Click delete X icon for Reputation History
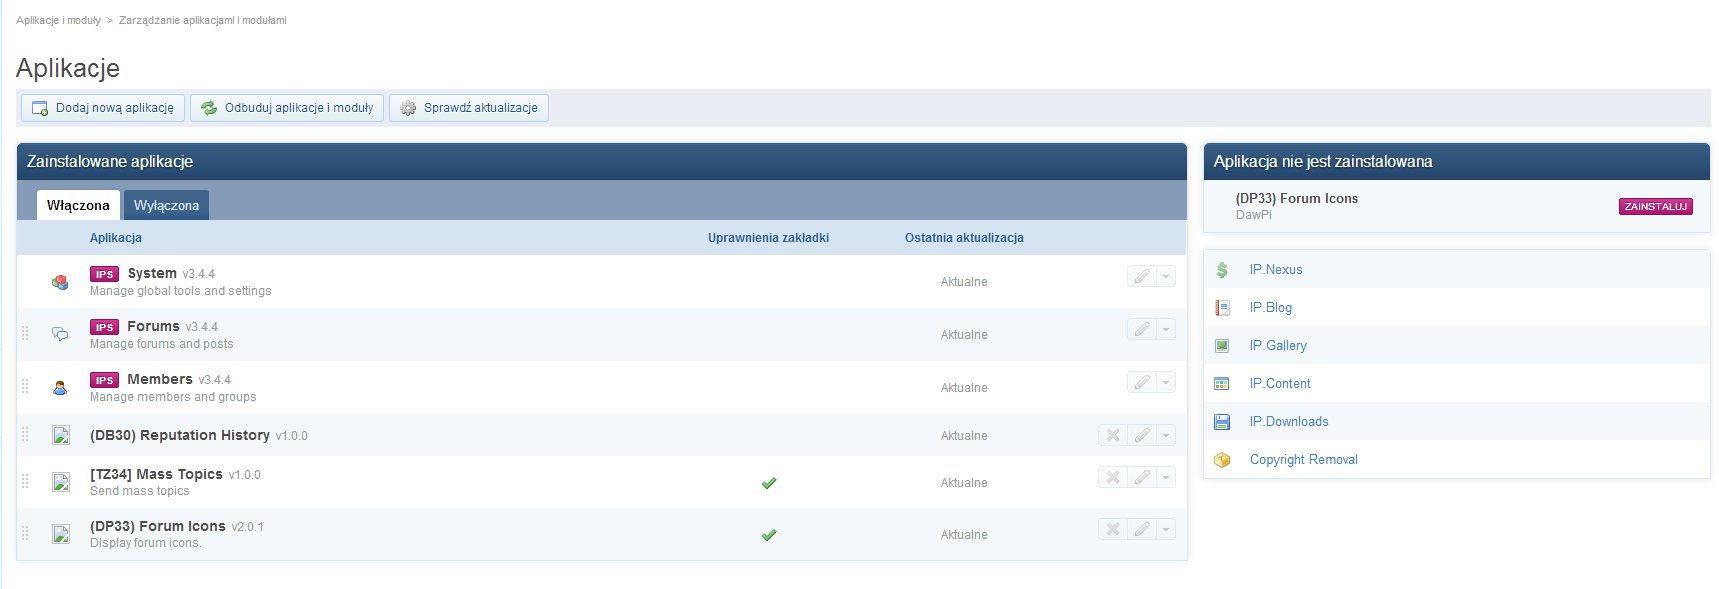The width and height of the screenshot is (1719, 589). pos(1112,435)
